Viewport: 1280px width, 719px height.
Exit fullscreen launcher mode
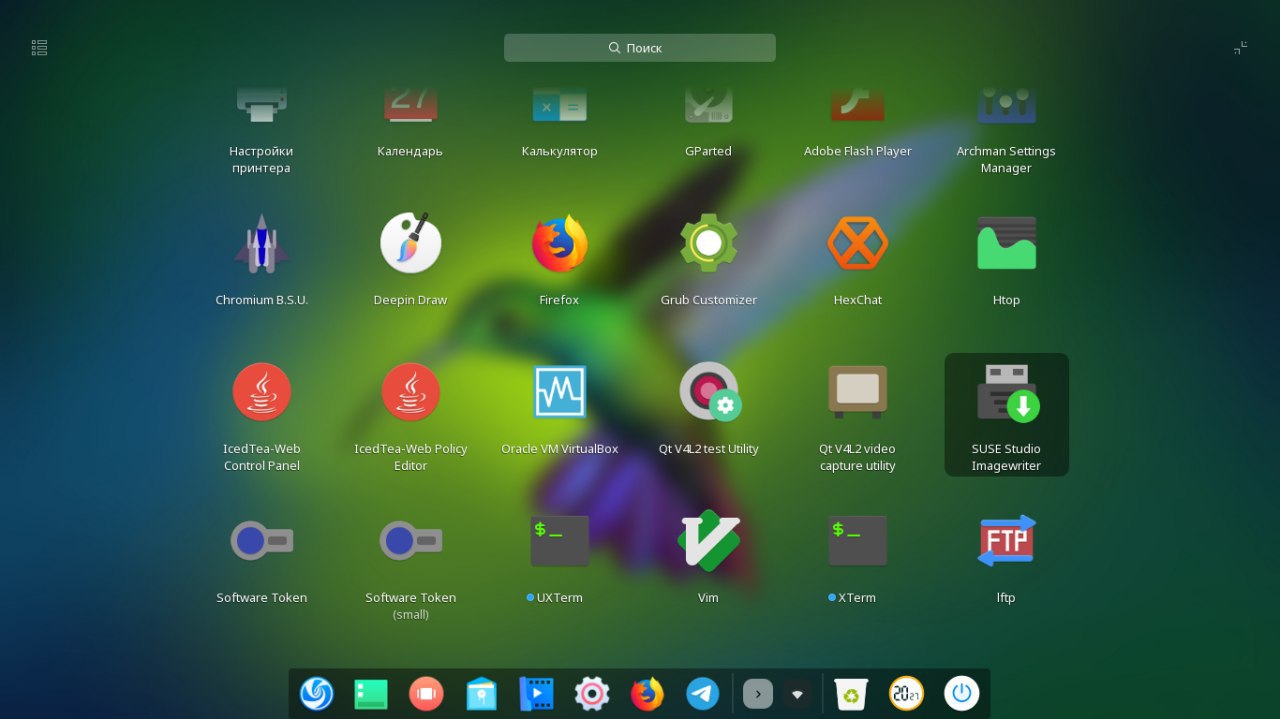1240,47
